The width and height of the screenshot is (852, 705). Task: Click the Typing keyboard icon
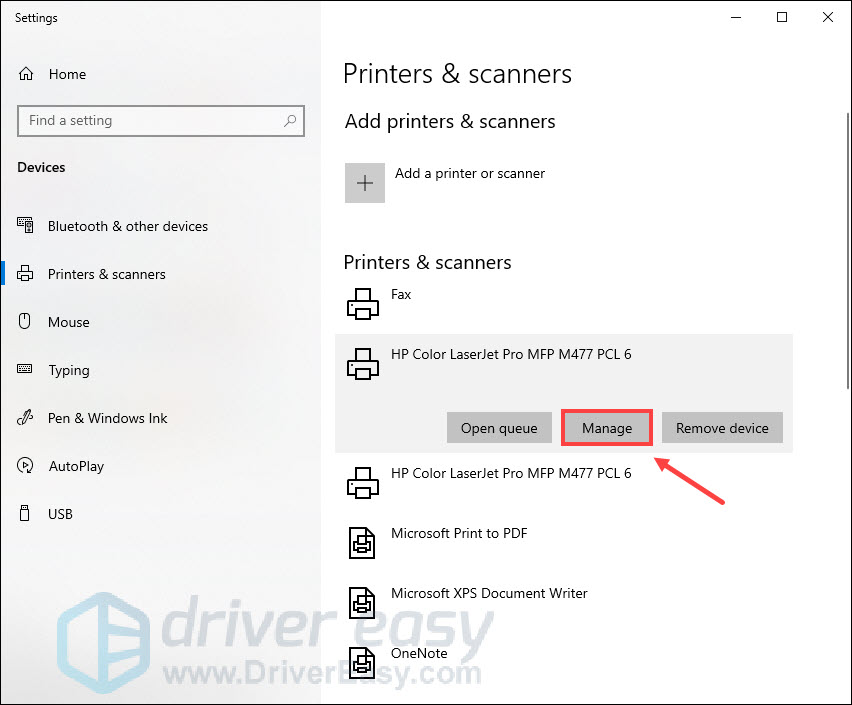click(26, 370)
